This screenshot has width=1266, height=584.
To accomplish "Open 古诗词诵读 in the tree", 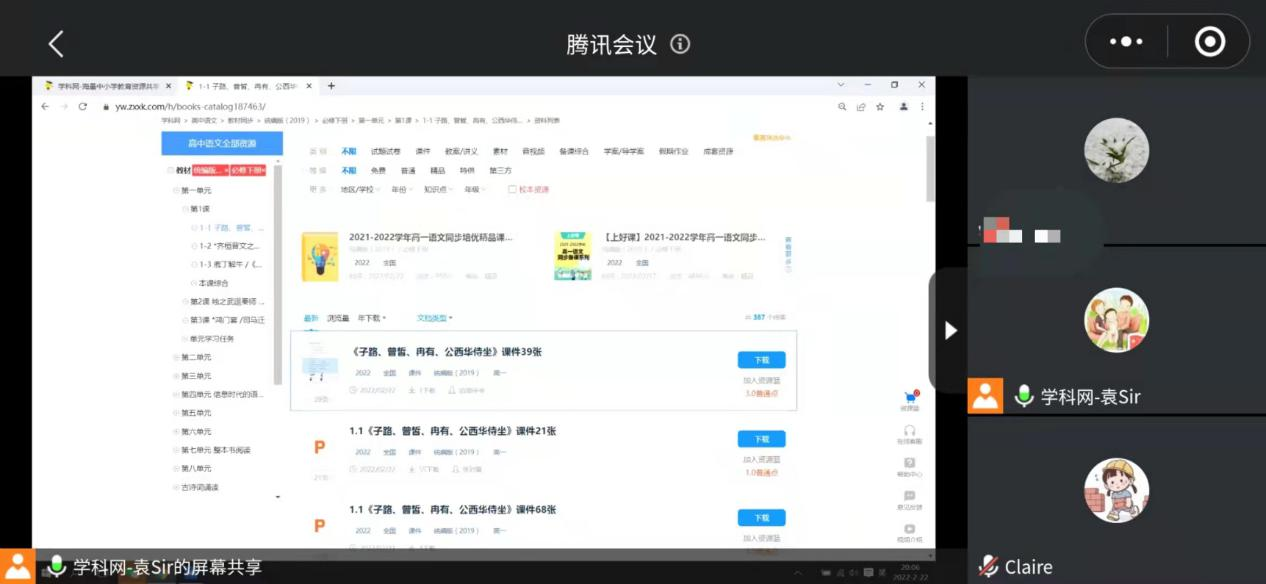I will pyautogui.click(x=199, y=487).
